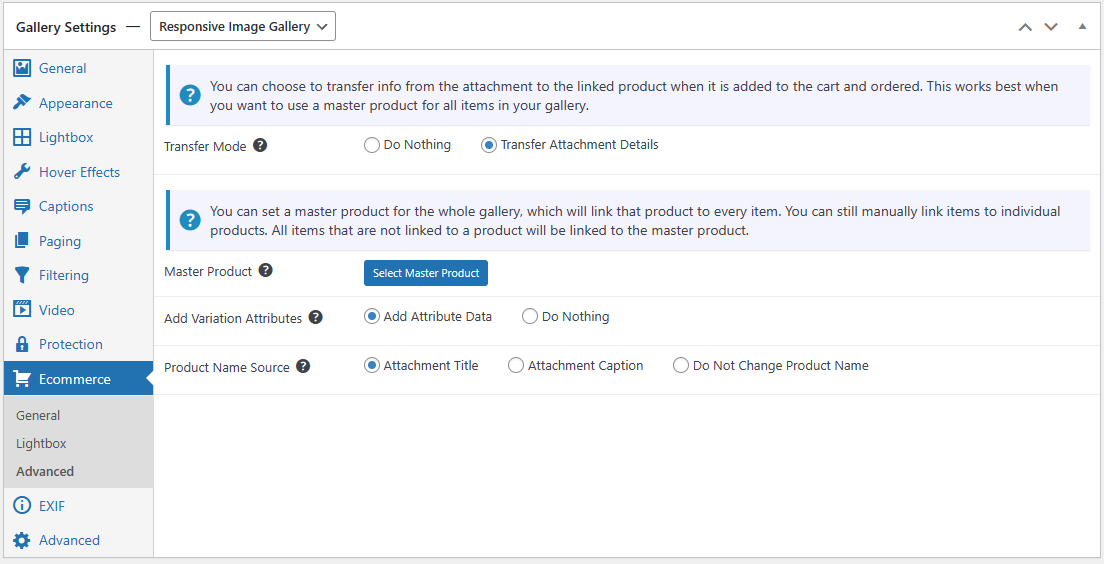Viewport: 1104px width, 564px height.
Task: Open the Responsive Image Gallery dropdown
Action: (243, 27)
